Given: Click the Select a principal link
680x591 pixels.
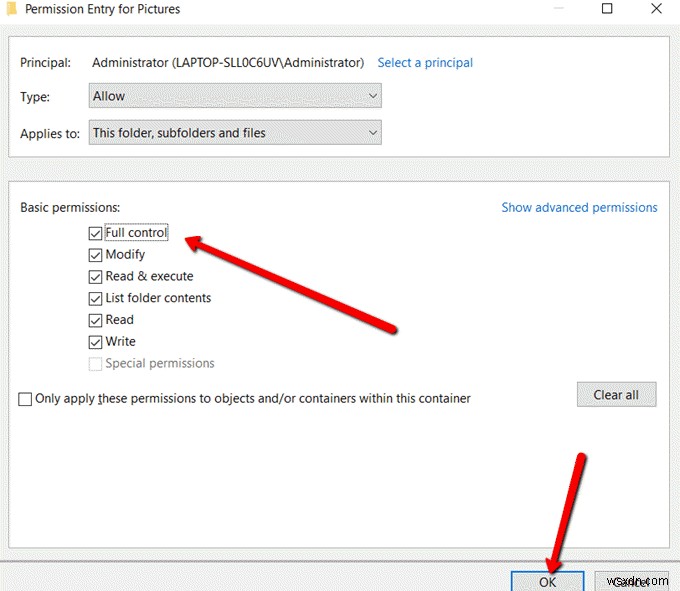Looking at the screenshot, I should click(x=425, y=63).
